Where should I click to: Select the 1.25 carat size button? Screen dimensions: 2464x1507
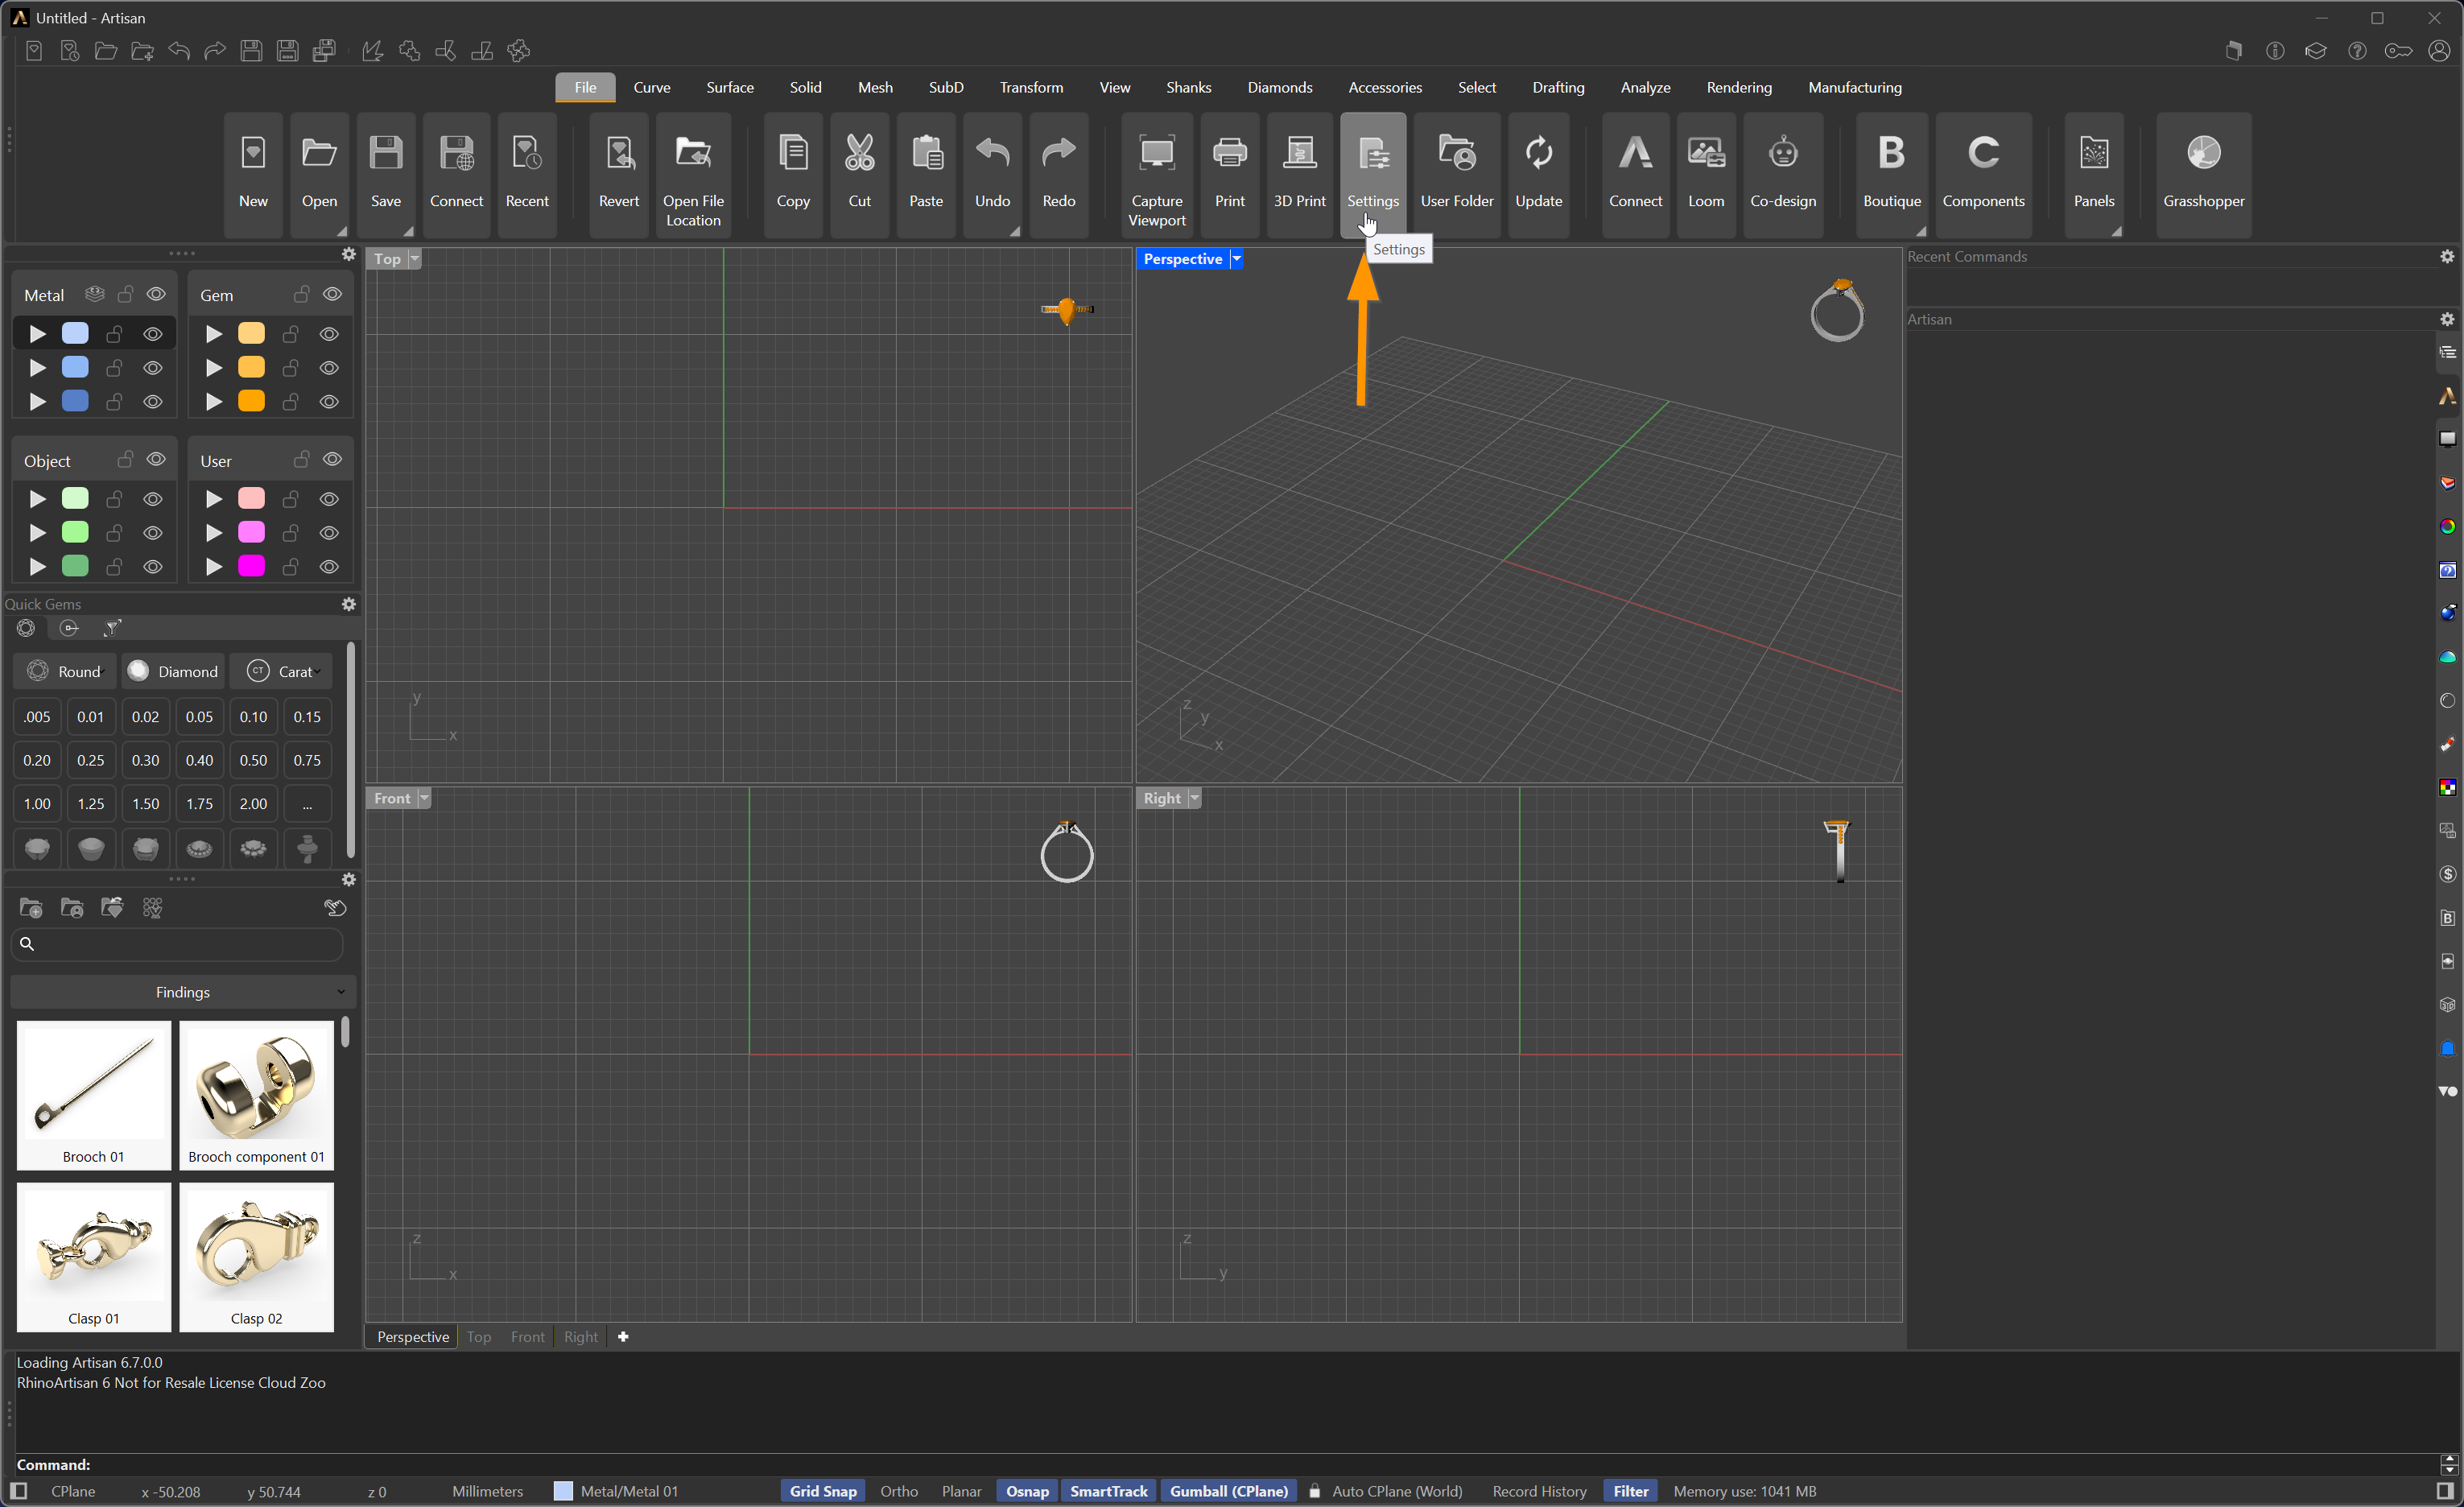90,804
